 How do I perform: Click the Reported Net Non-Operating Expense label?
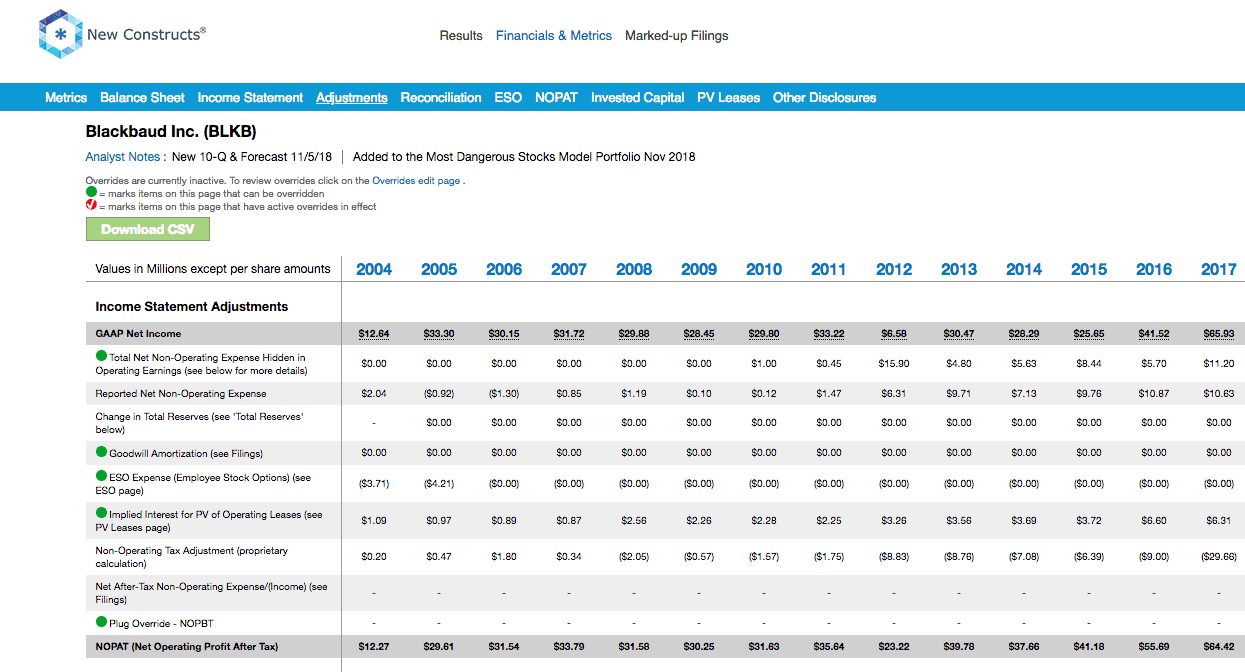(x=181, y=394)
